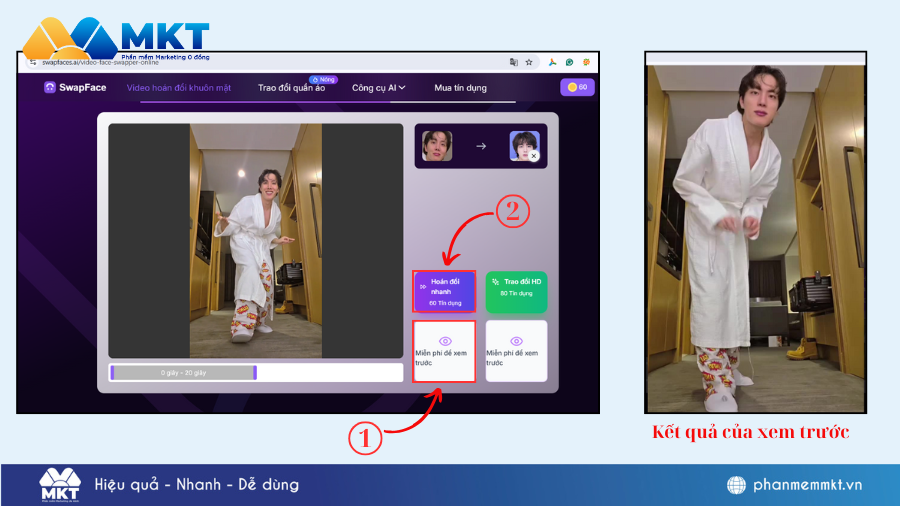
Task: Click eye preview under Trao đổi HD
Action: coord(517,351)
